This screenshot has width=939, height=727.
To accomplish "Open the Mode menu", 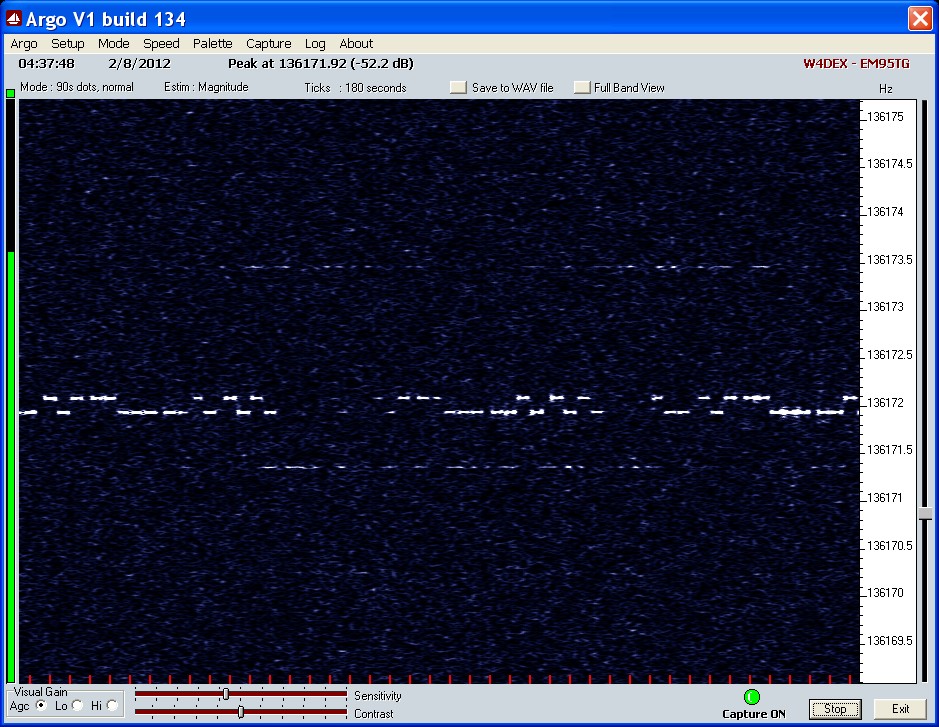I will [x=114, y=44].
